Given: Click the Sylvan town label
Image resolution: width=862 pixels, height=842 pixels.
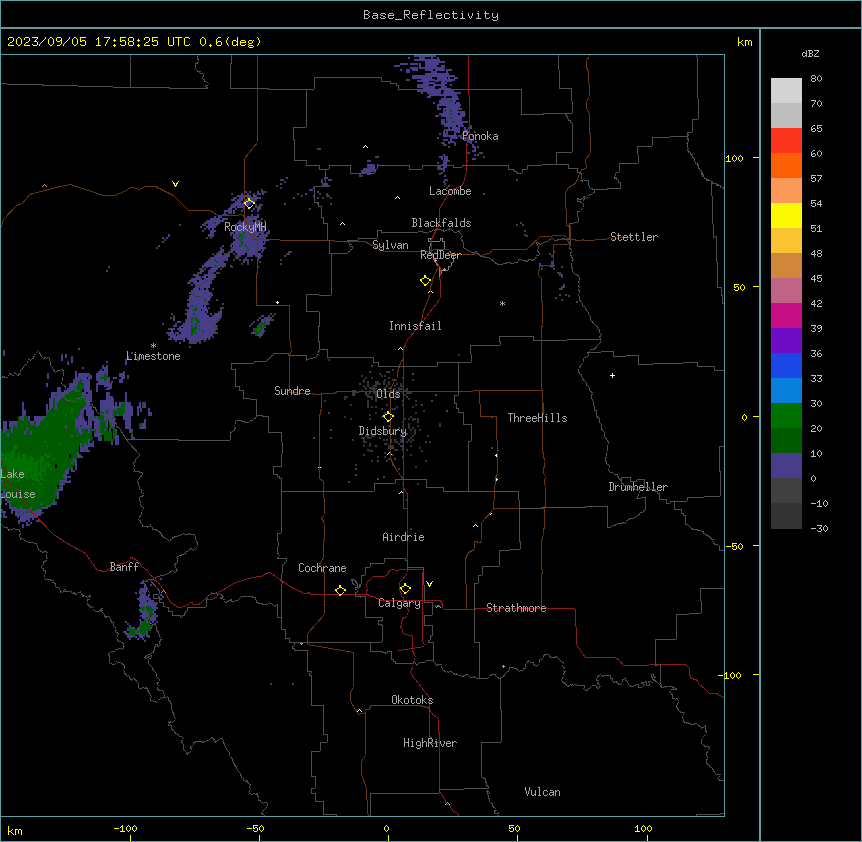Looking at the screenshot, I should click(x=390, y=245).
